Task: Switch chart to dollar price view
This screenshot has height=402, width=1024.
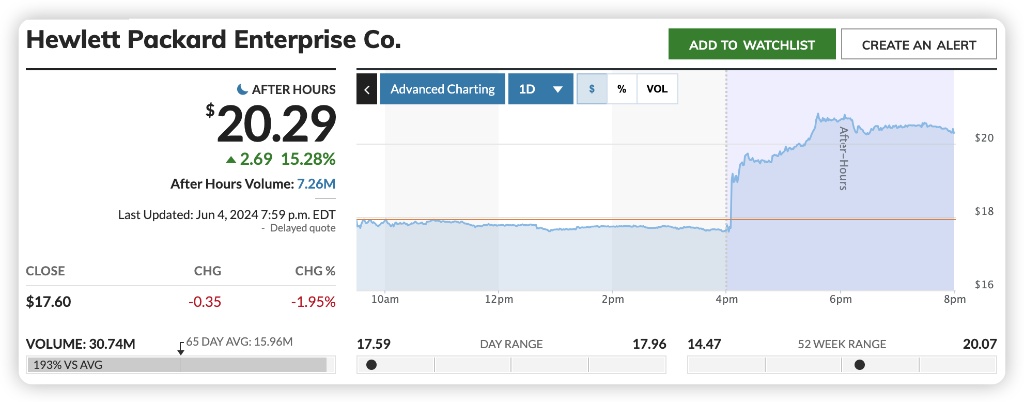Action: pos(592,89)
